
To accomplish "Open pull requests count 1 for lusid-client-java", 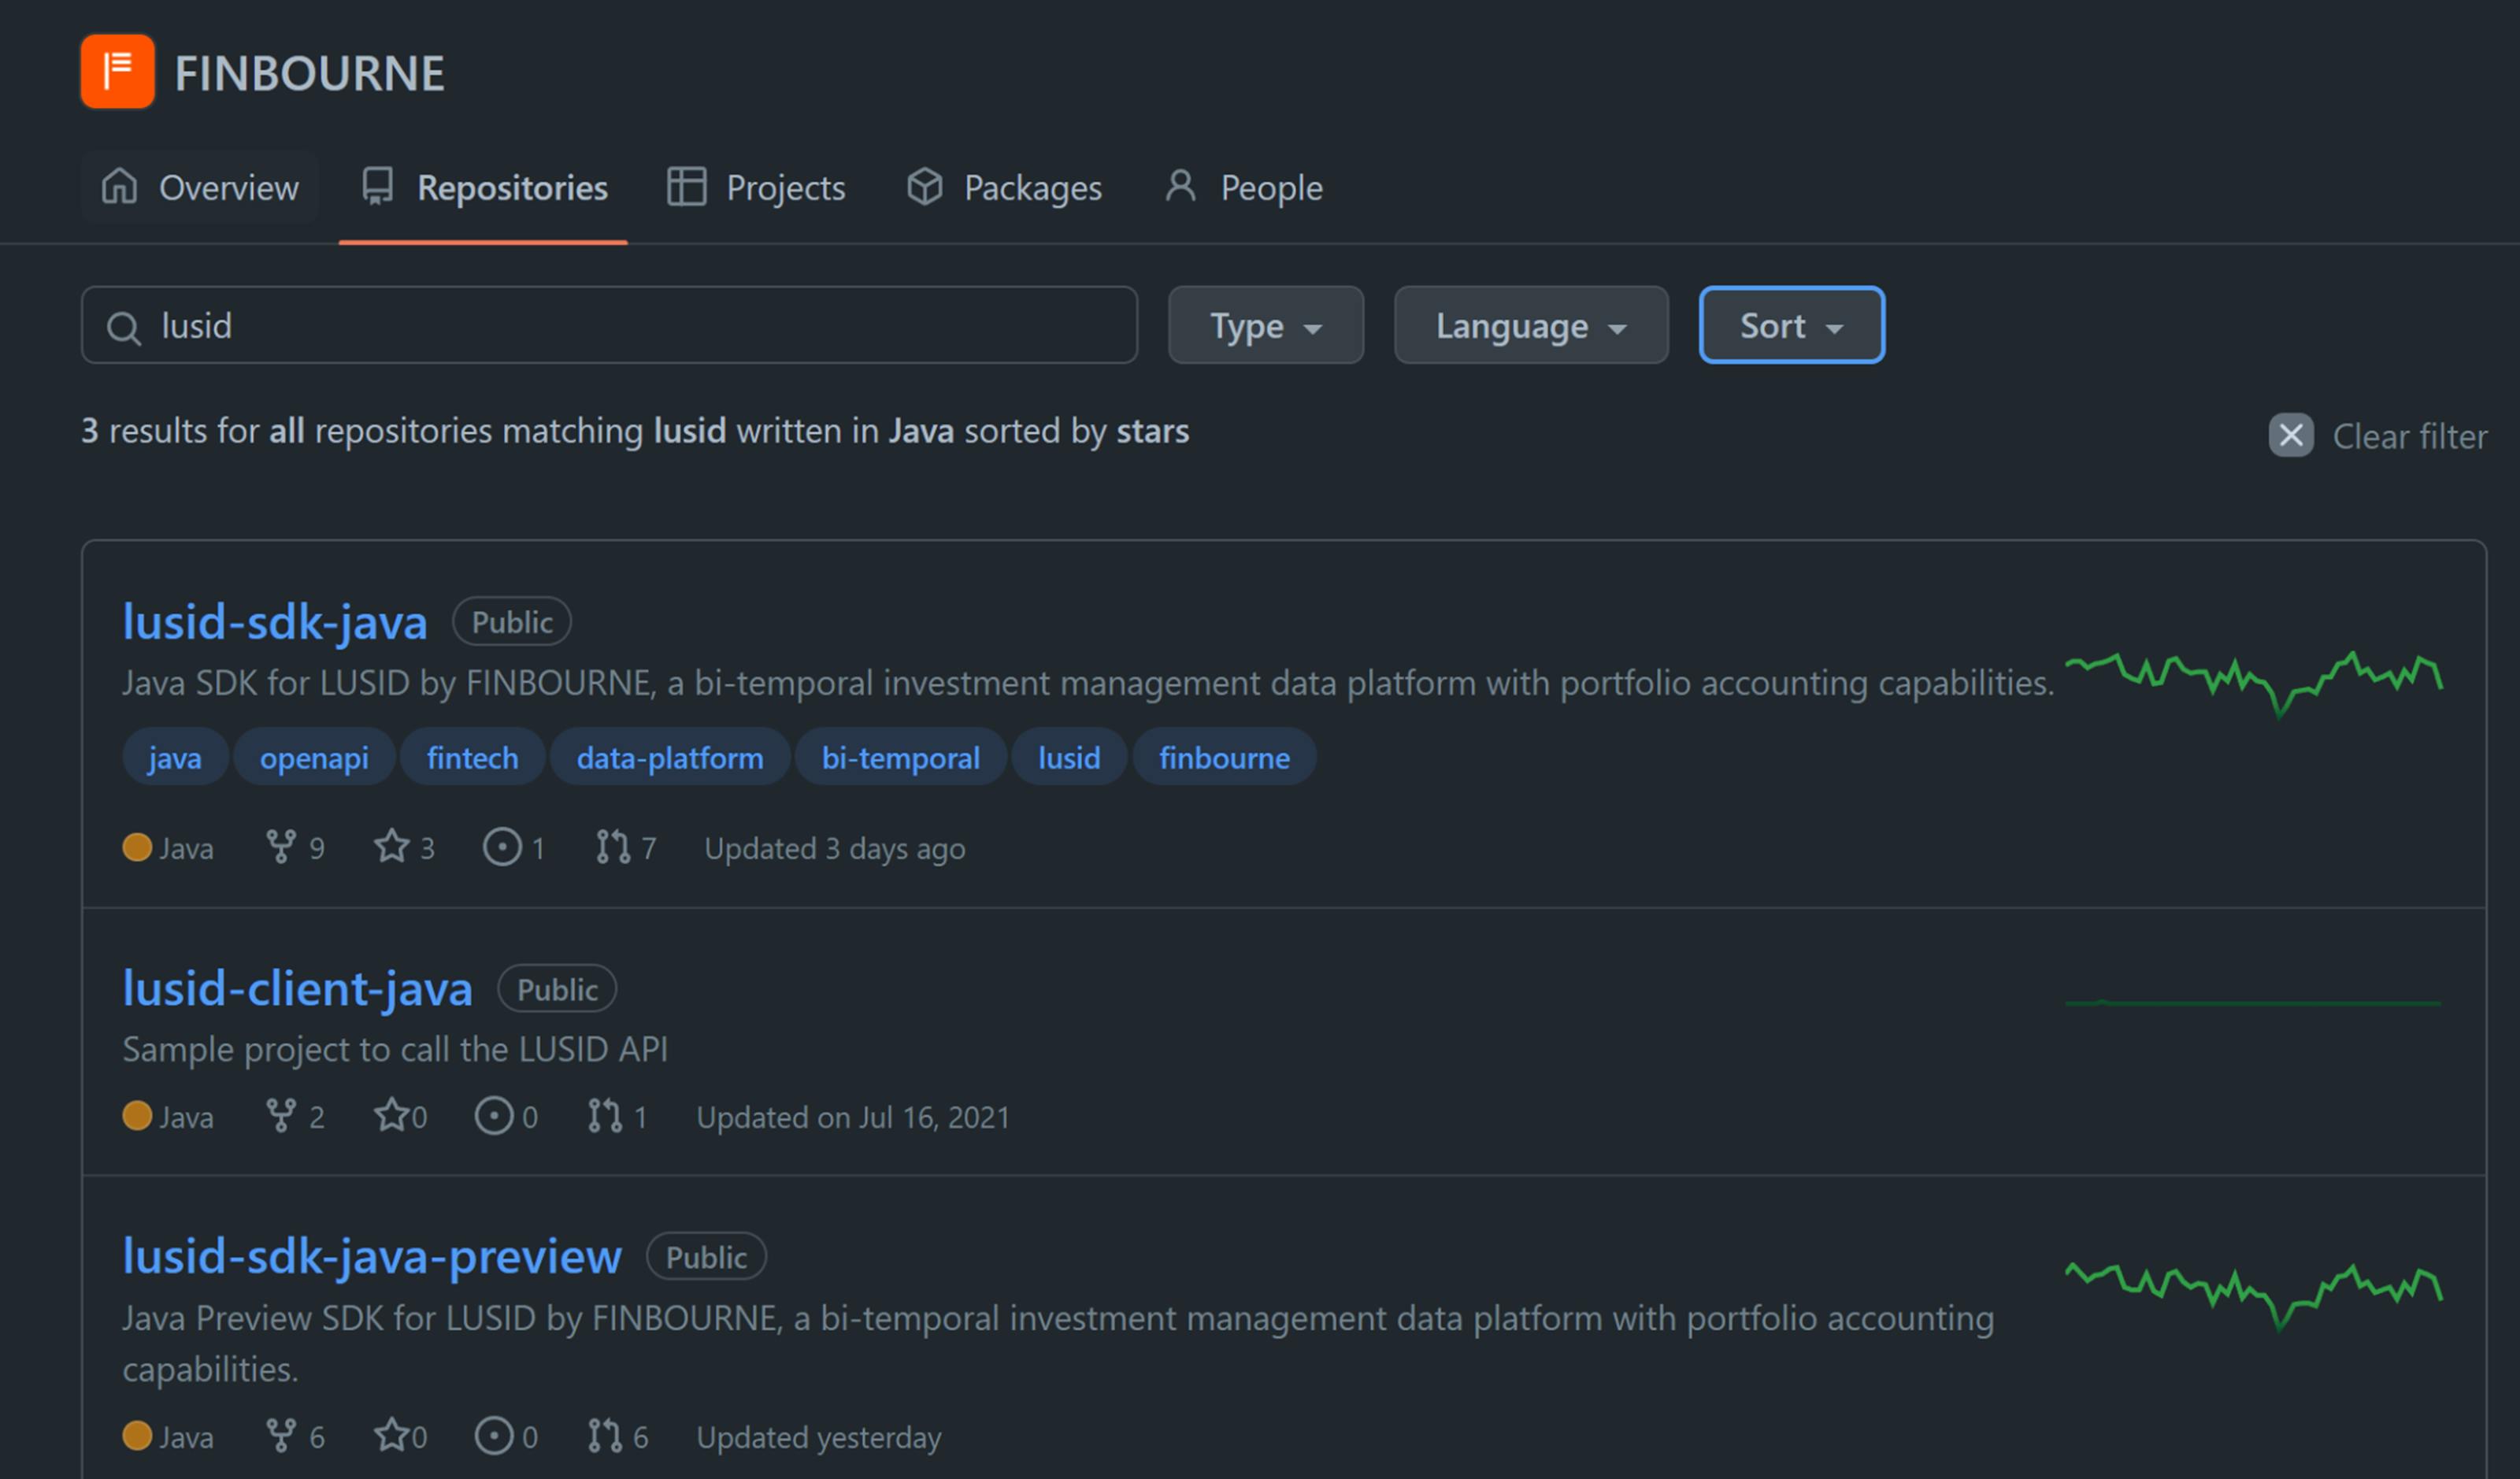I will pos(617,1115).
